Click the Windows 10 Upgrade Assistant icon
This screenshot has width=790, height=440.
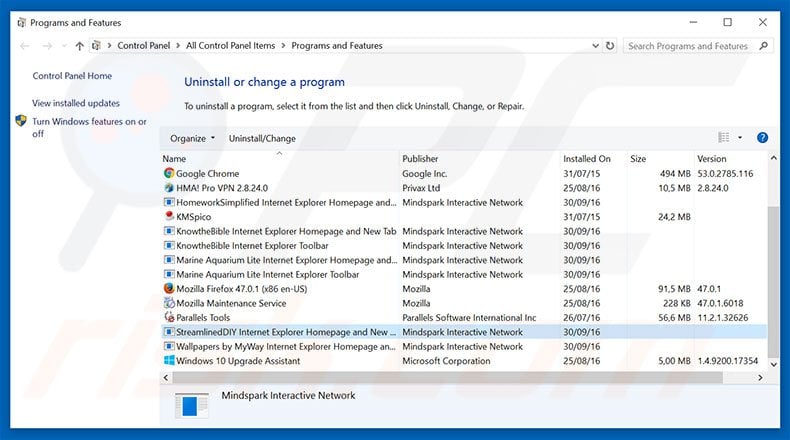coord(169,361)
